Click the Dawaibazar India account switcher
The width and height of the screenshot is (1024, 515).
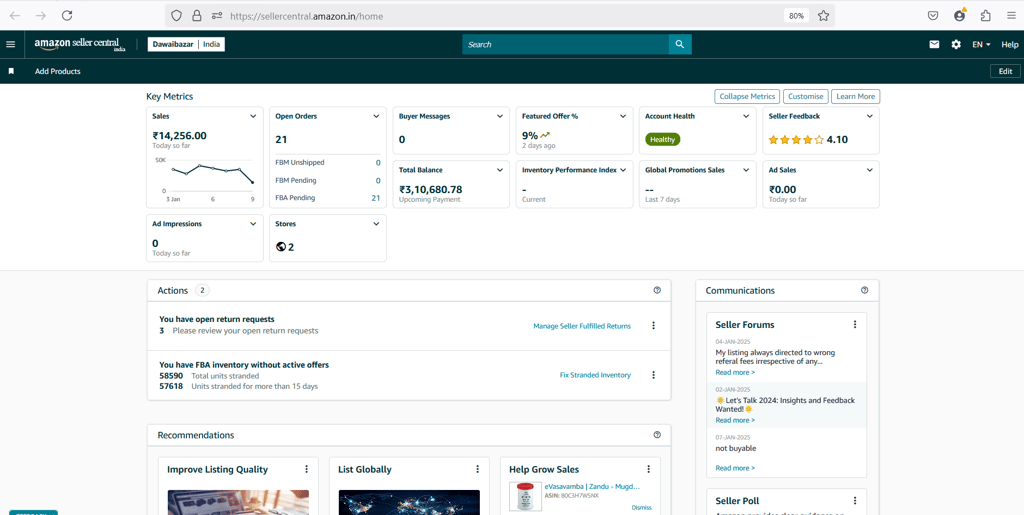click(186, 44)
